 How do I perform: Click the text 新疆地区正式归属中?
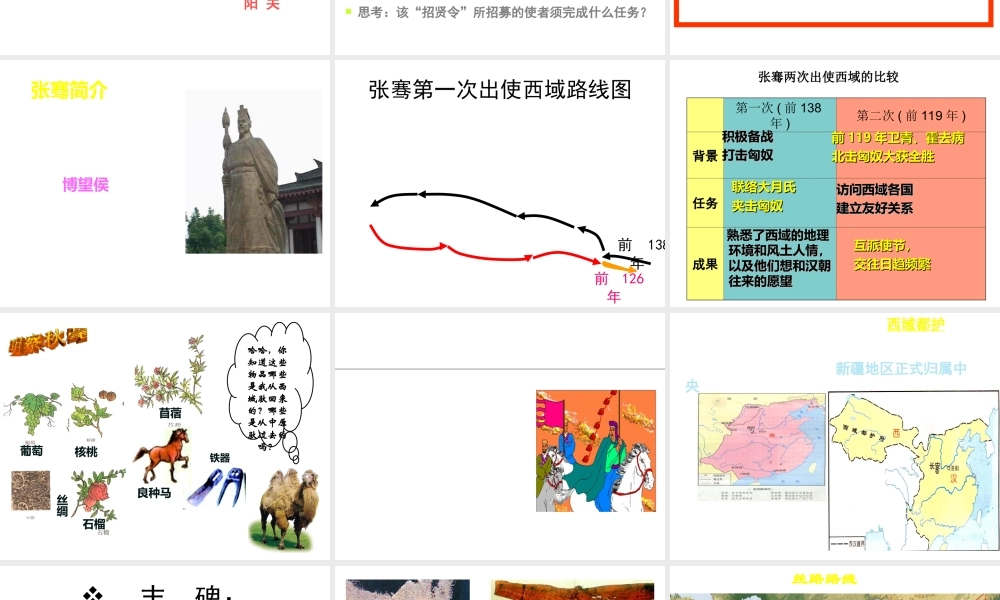pyautogui.click(x=901, y=369)
